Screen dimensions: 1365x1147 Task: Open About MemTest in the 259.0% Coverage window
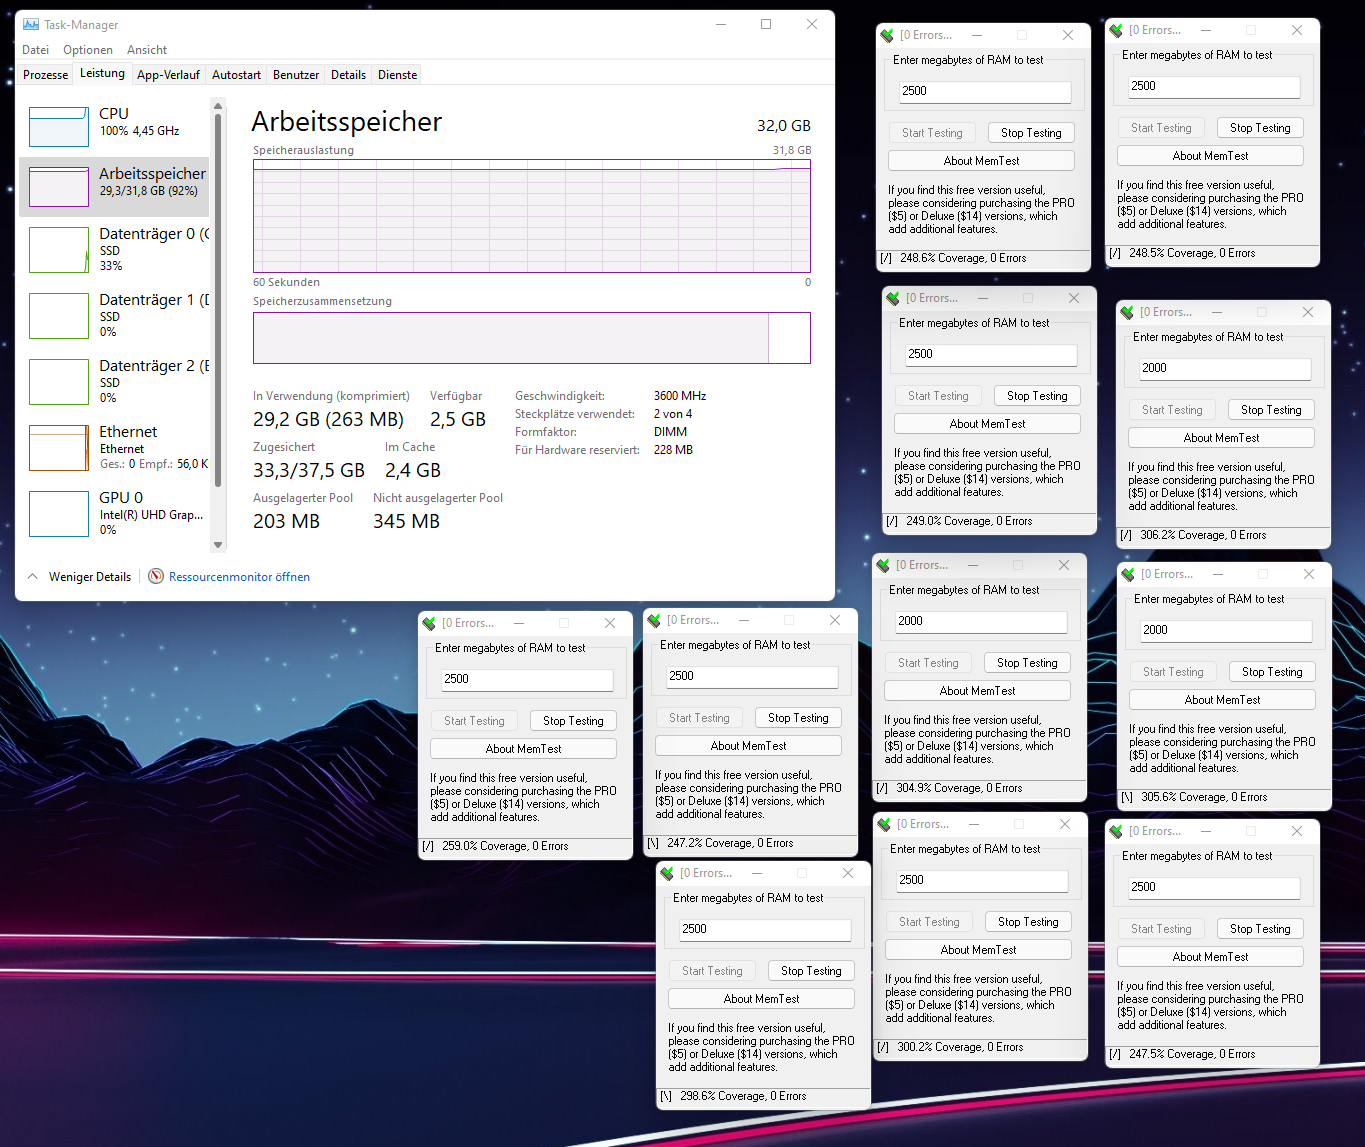click(x=523, y=749)
